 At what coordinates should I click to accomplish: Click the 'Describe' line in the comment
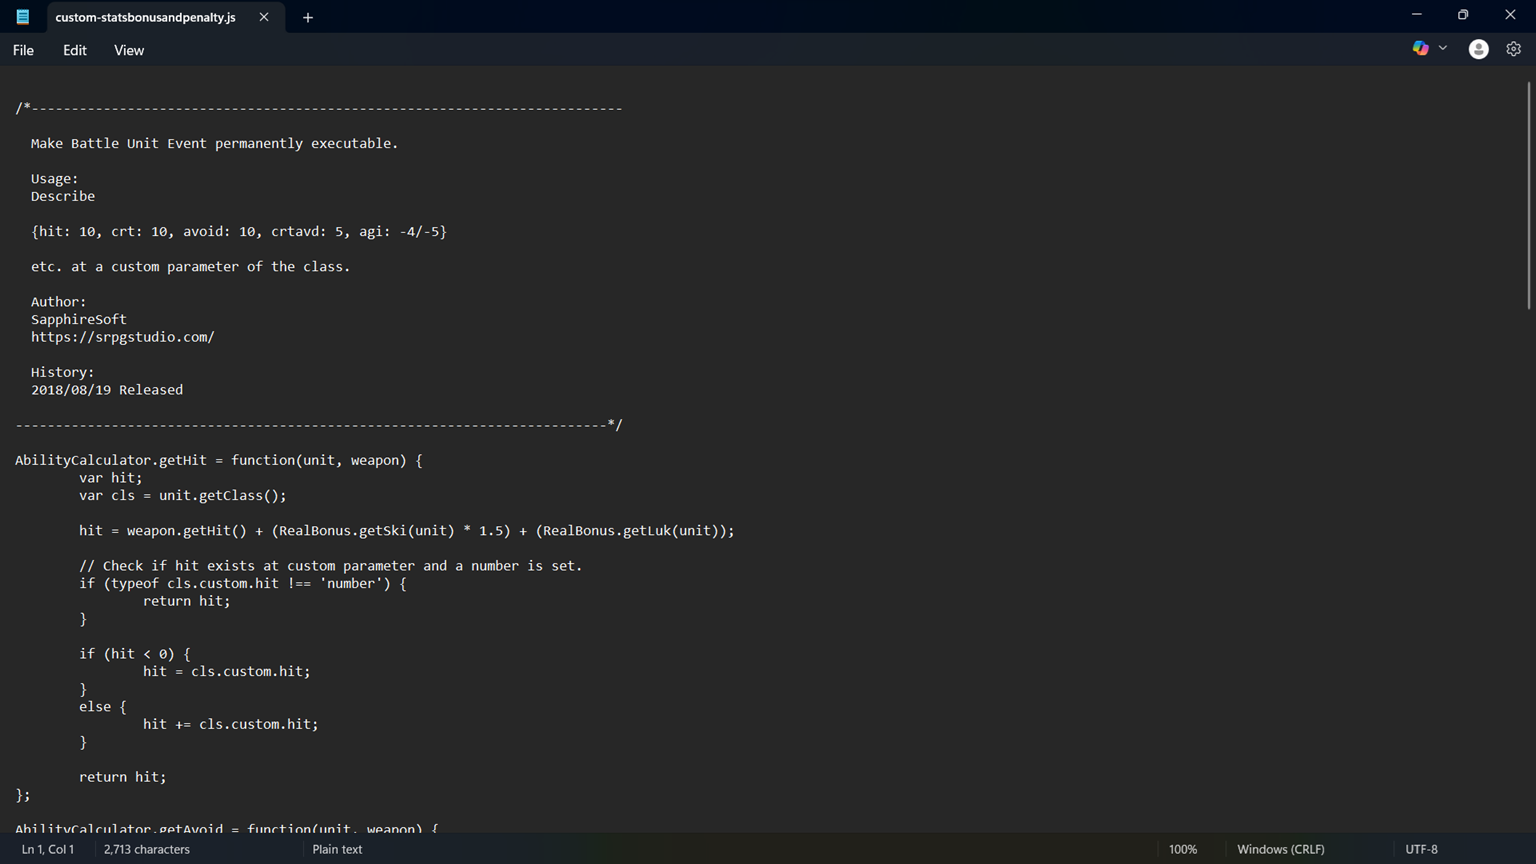click(x=63, y=196)
